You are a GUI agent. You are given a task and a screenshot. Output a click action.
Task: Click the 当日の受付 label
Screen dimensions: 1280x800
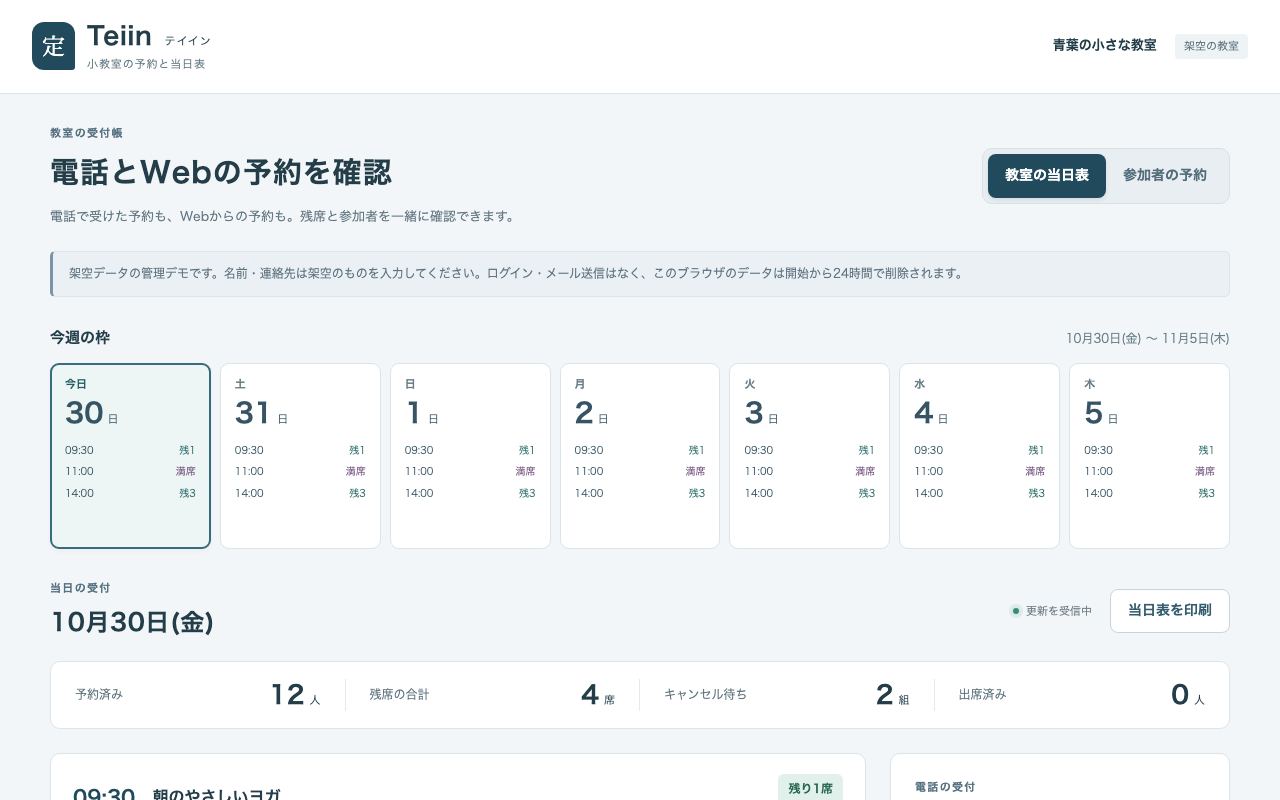tap(80, 588)
